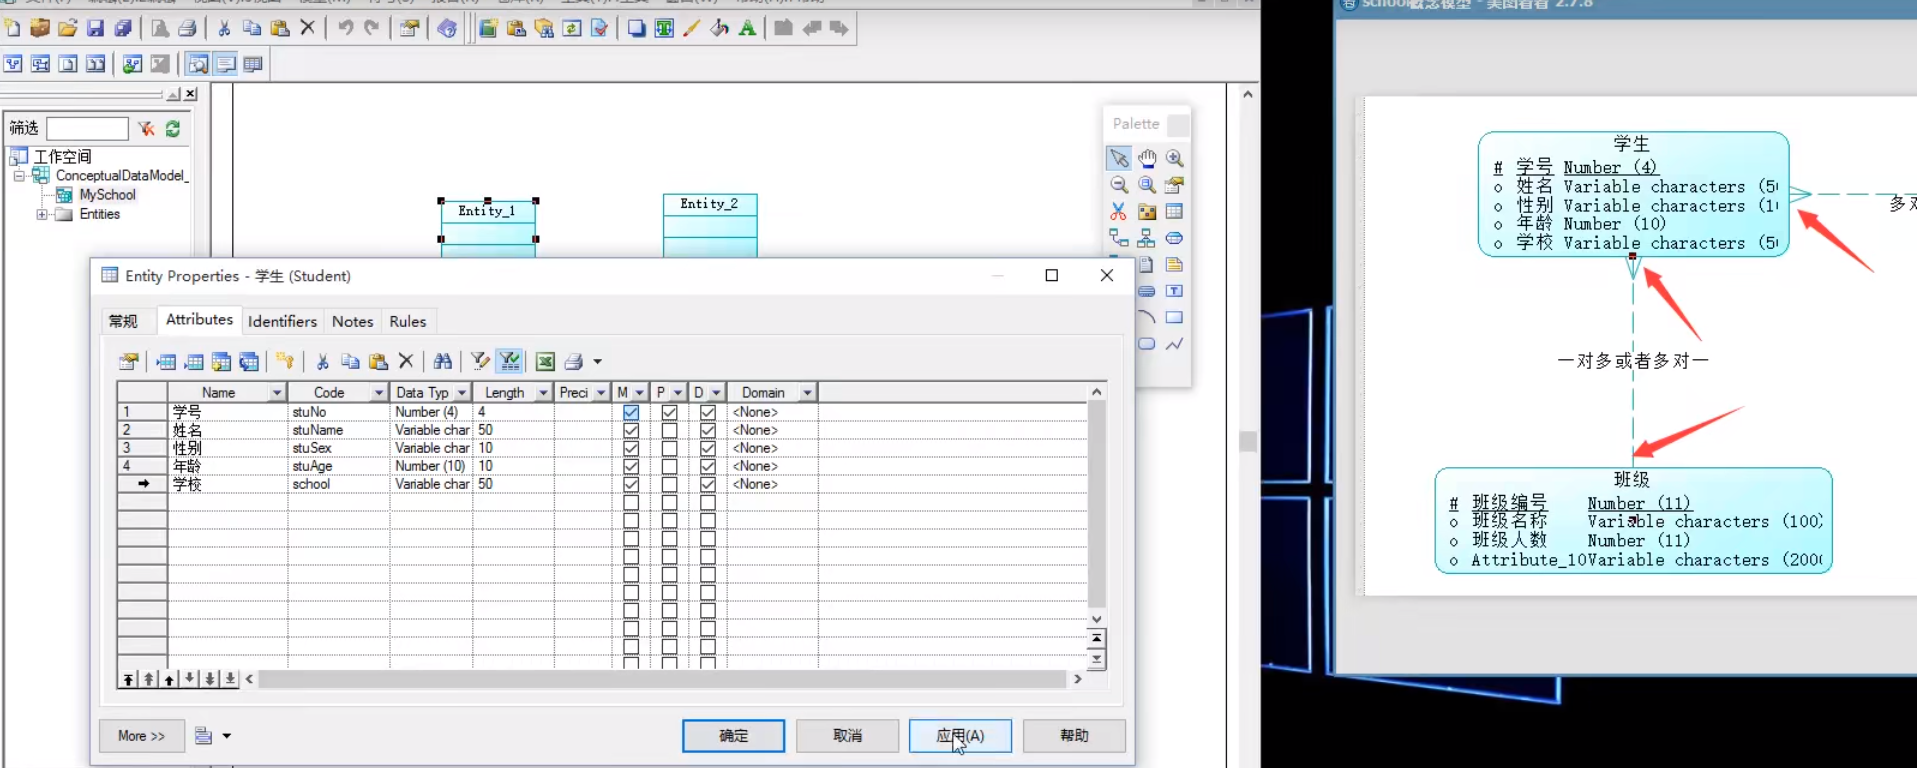This screenshot has height=768, width=1917.
Task: Toggle Mandatory checkbox for 学号 row
Action: click(x=631, y=412)
